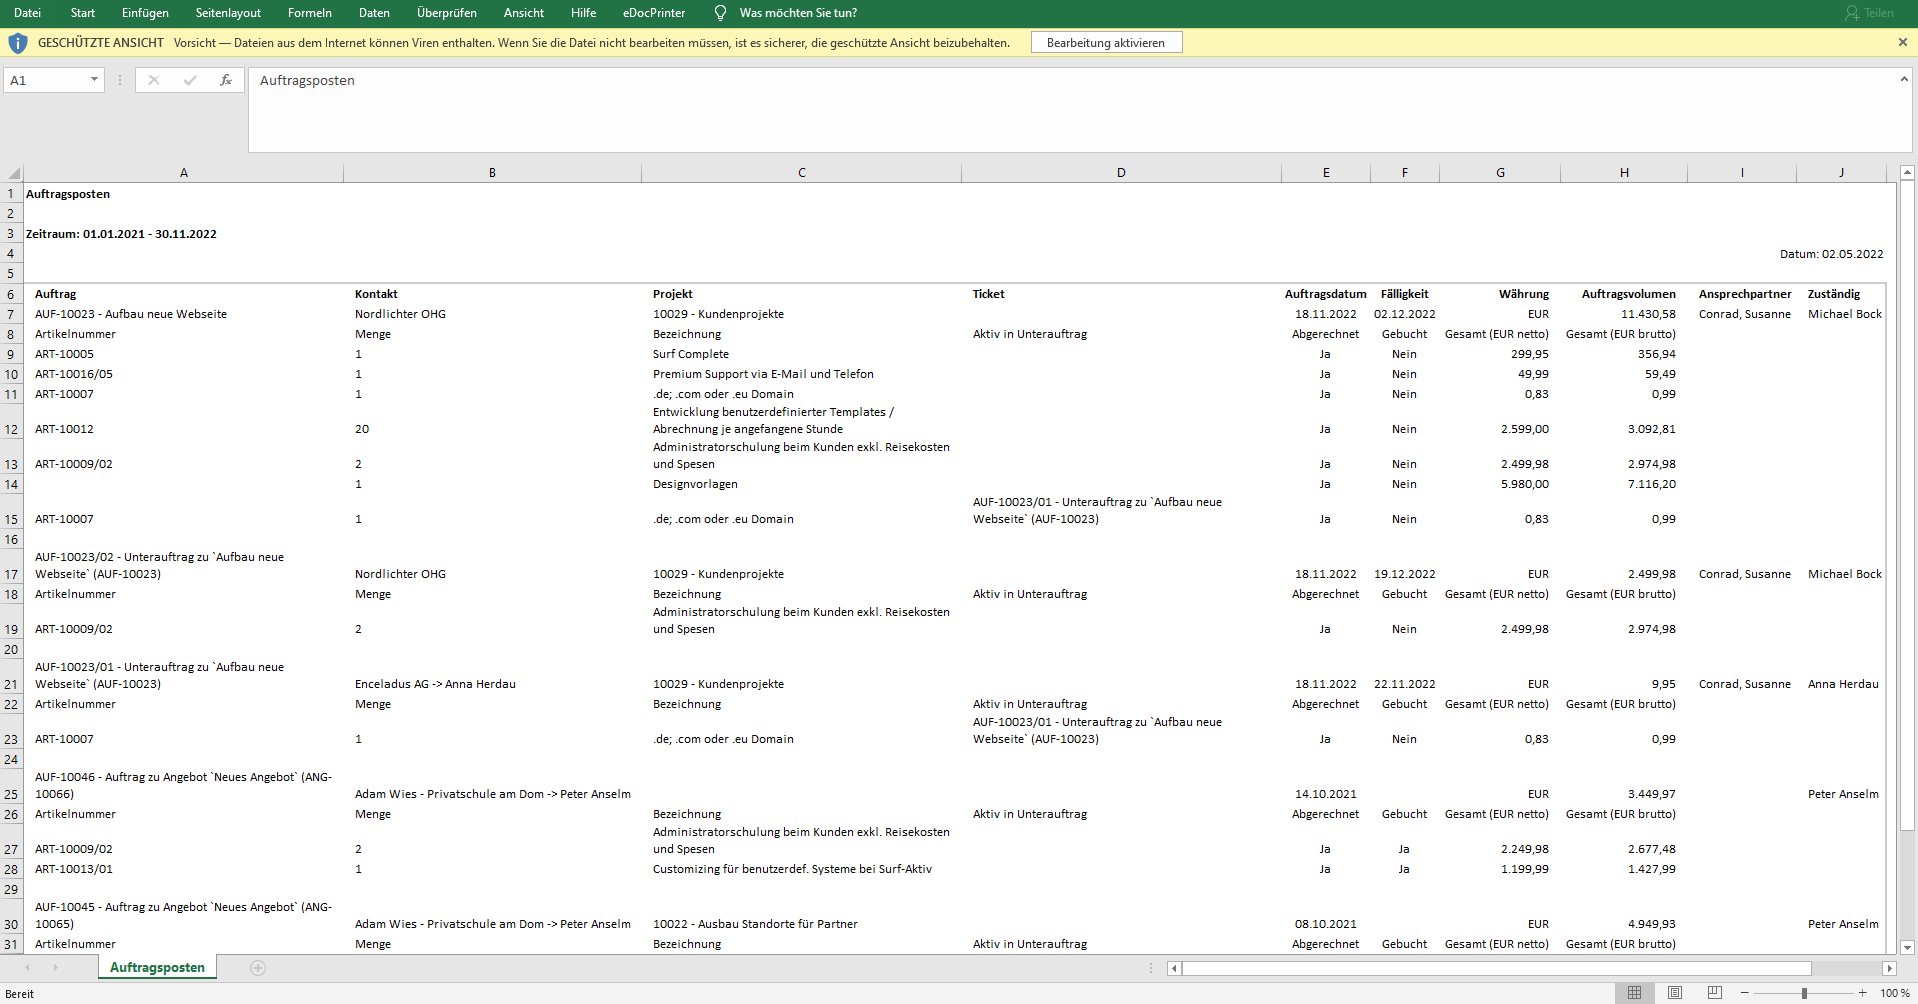Viewport: 1918px width, 1004px height.
Task: Click the protected view shield icon
Action: (x=18, y=43)
